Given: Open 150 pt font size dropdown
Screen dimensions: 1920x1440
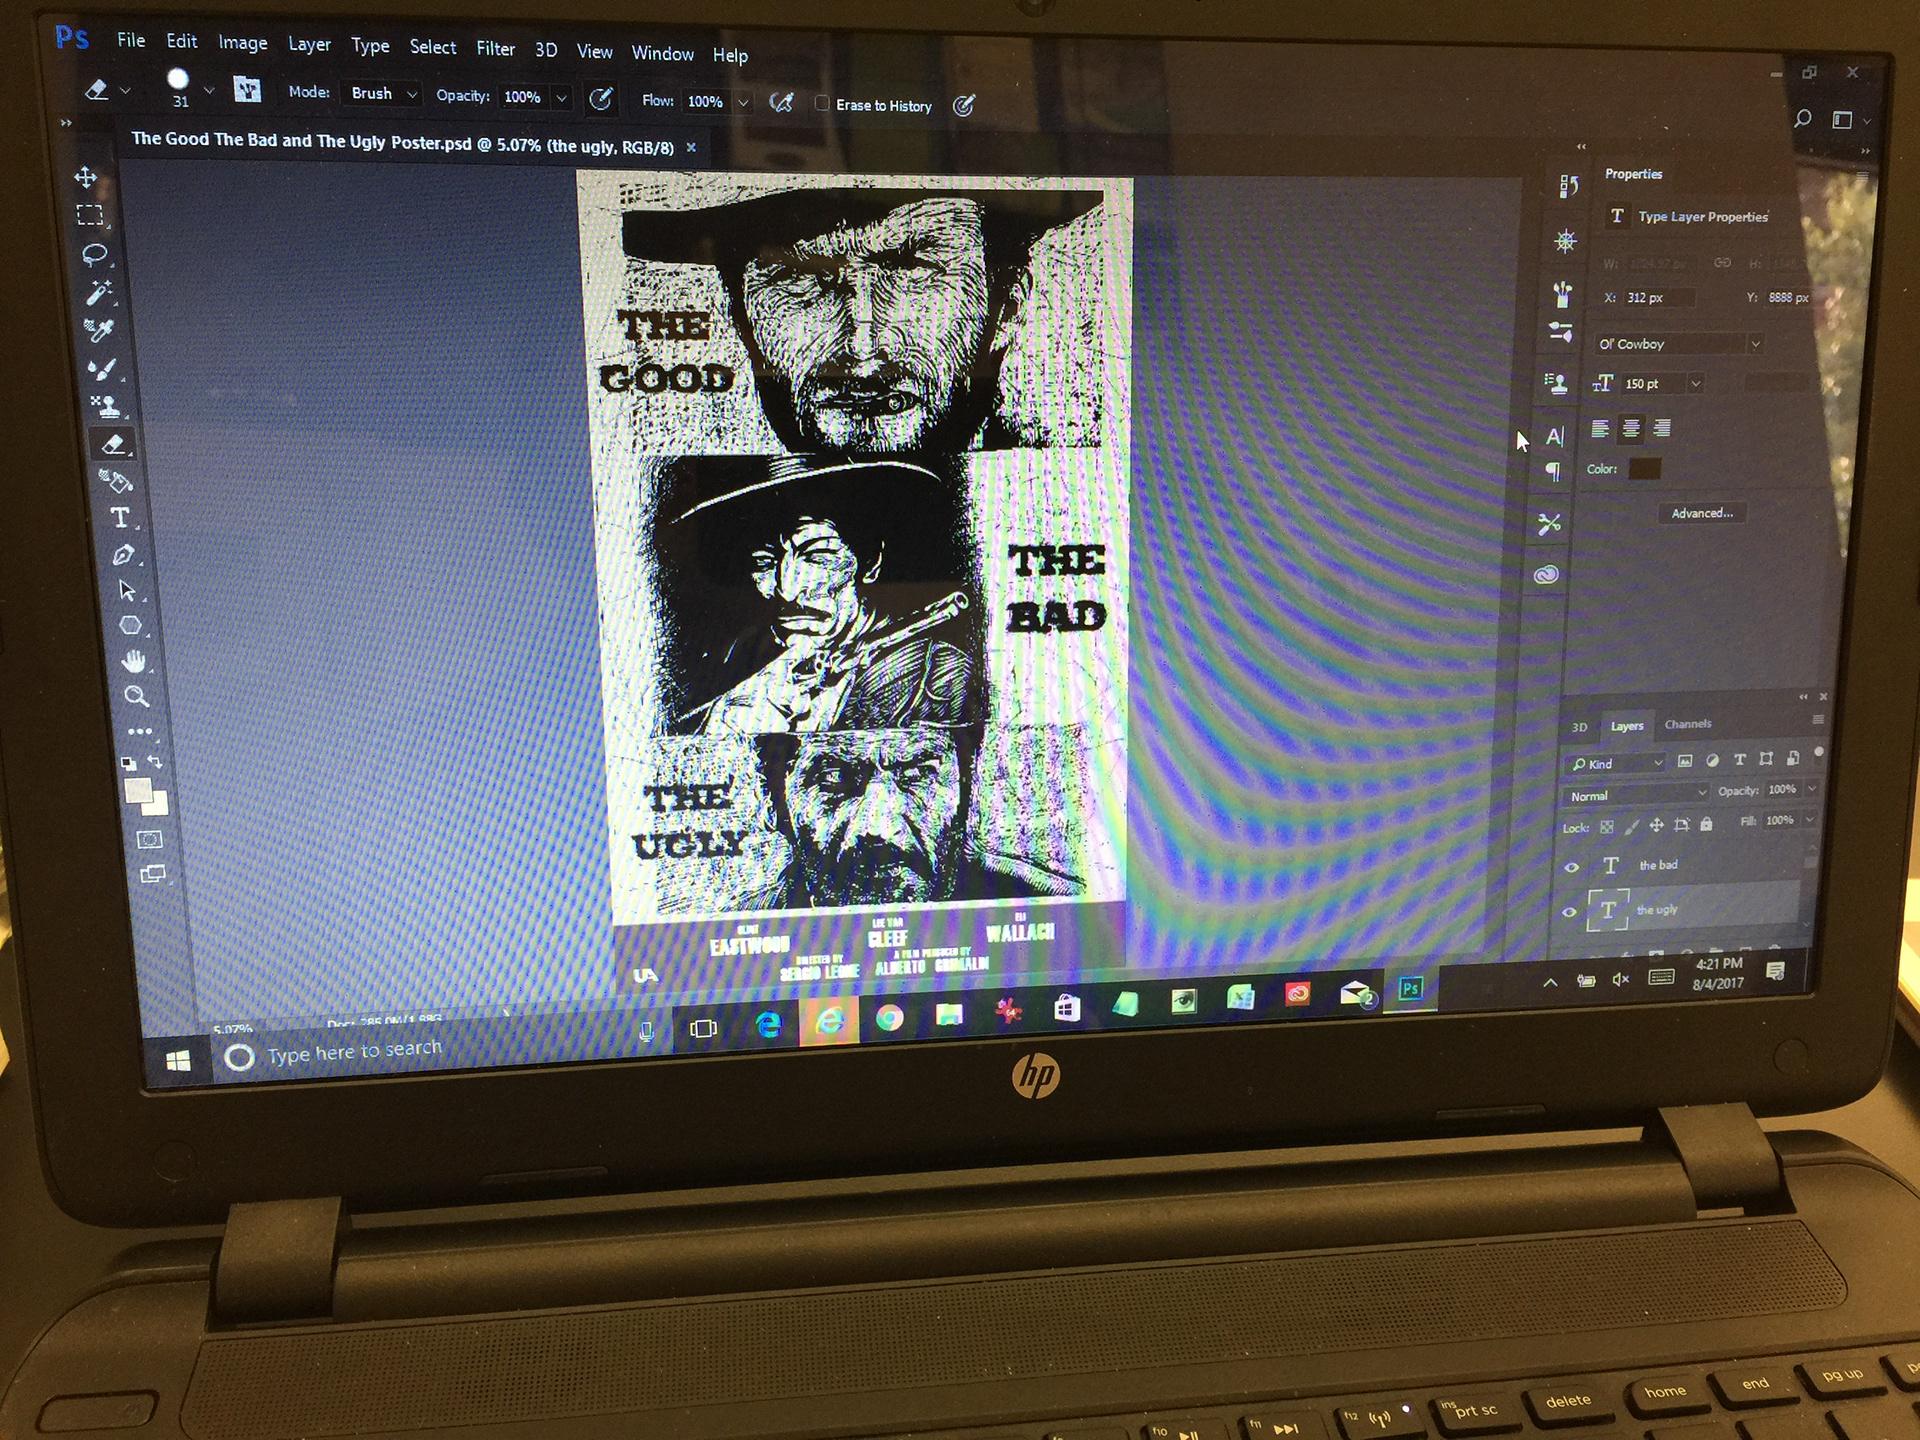Looking at the screenshot, I should coord(1696,384).
